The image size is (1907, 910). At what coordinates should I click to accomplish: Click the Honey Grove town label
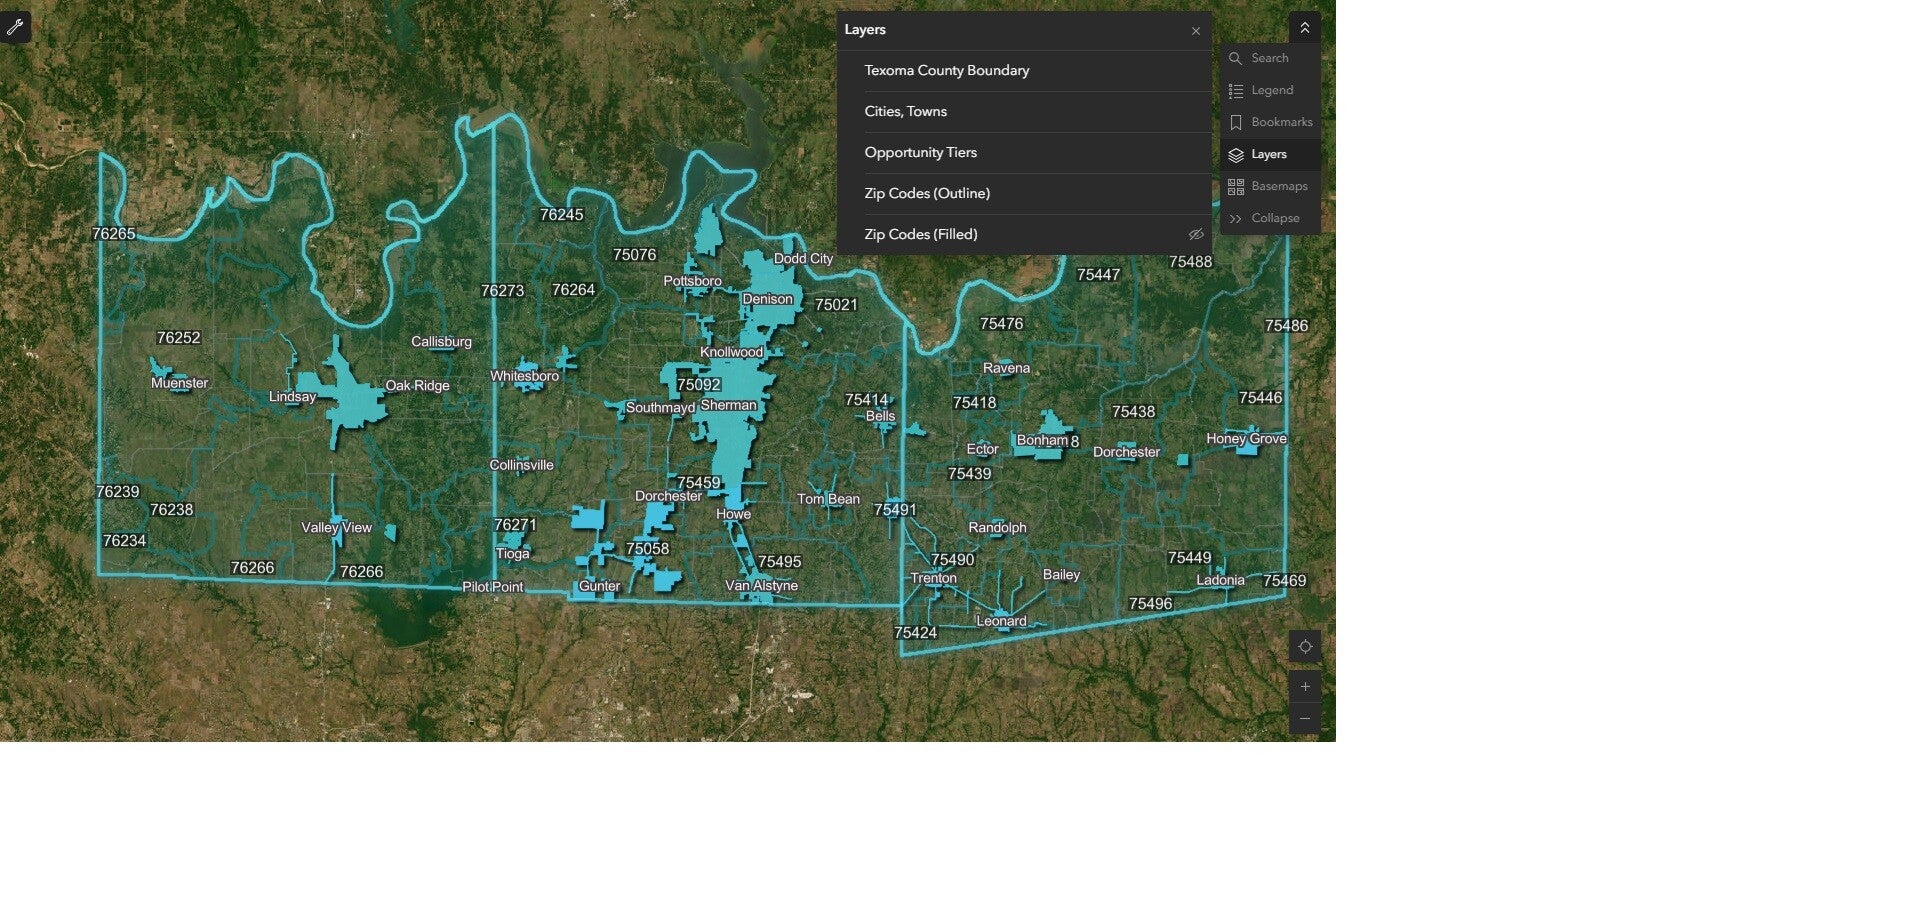point(1246,439)
